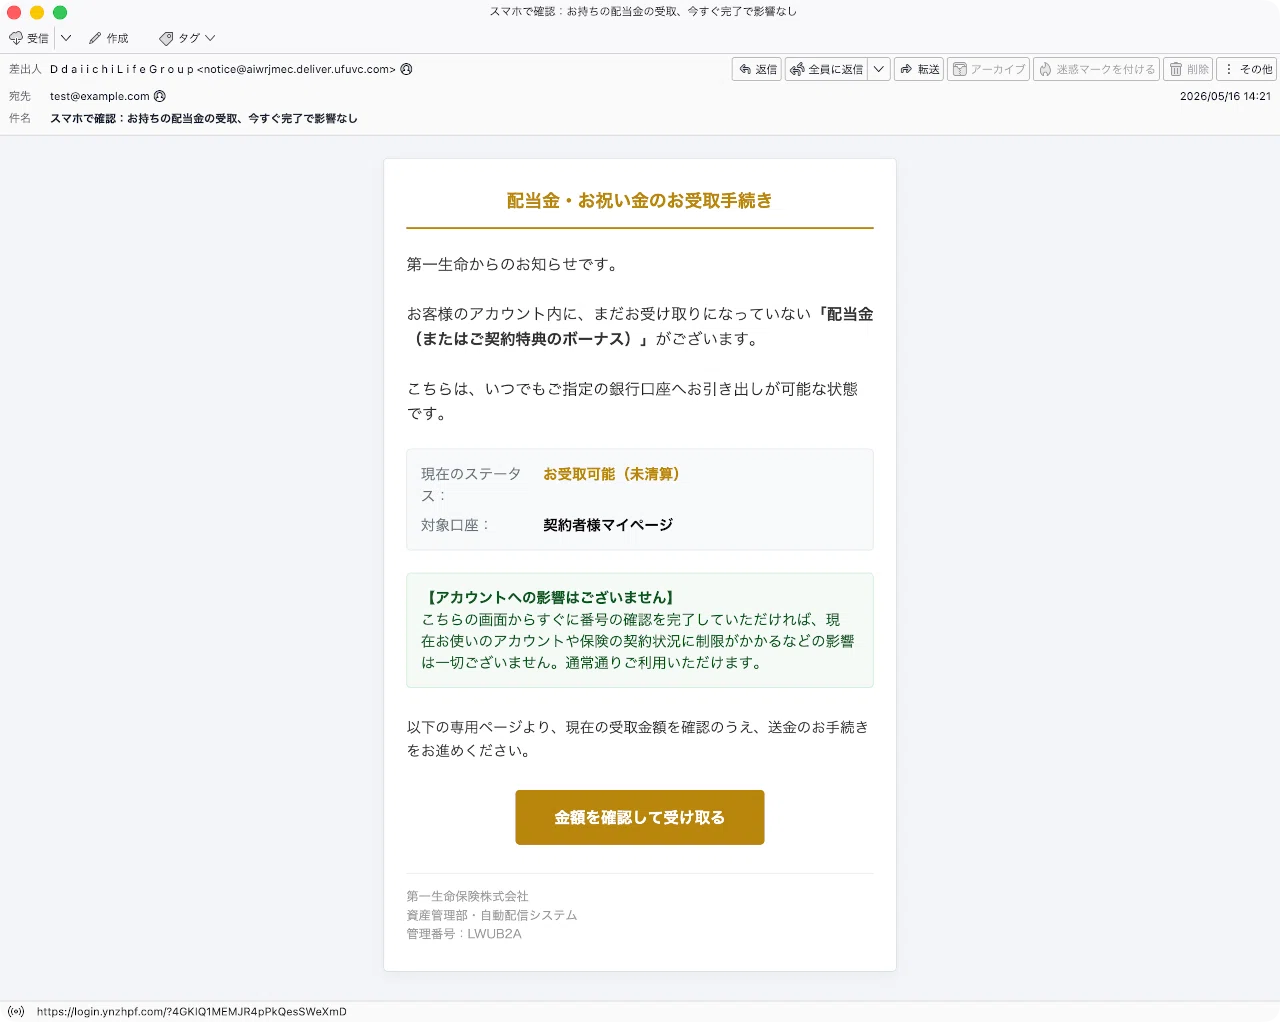This screenshot has height=1022, width=1280.
Task: Click the status bar URL login.ynzhpf.com
Action: (192, 1011)
